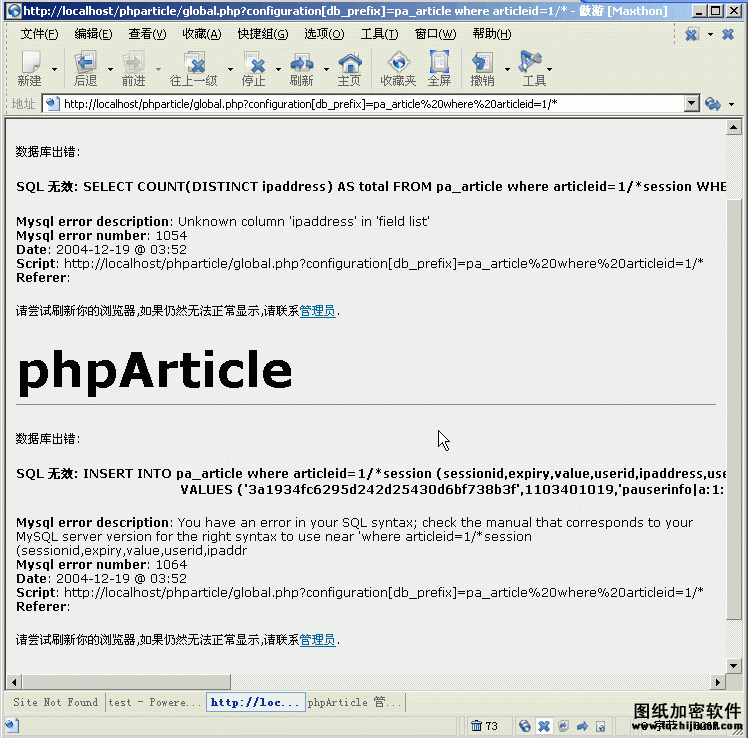The height and width of the screenshot is (738, 748).
Task: Click the horizontal scrollbar thumb
Action: 126,682
